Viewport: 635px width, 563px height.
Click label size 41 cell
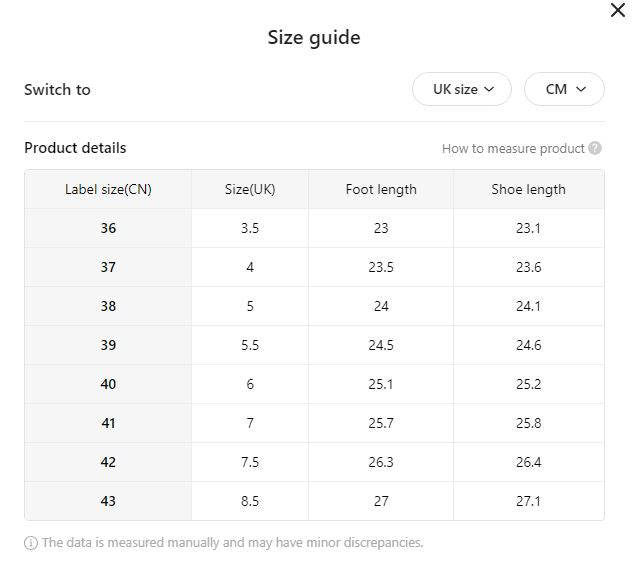pos(108,423)
